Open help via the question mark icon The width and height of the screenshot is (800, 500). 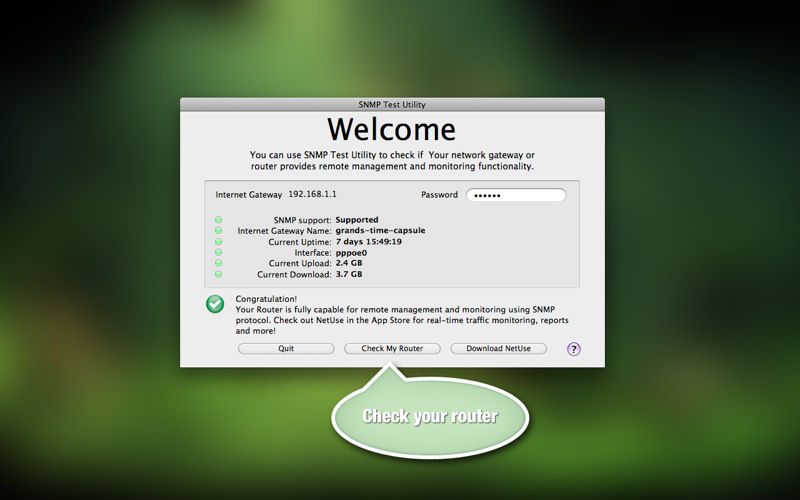click(573, 349)
